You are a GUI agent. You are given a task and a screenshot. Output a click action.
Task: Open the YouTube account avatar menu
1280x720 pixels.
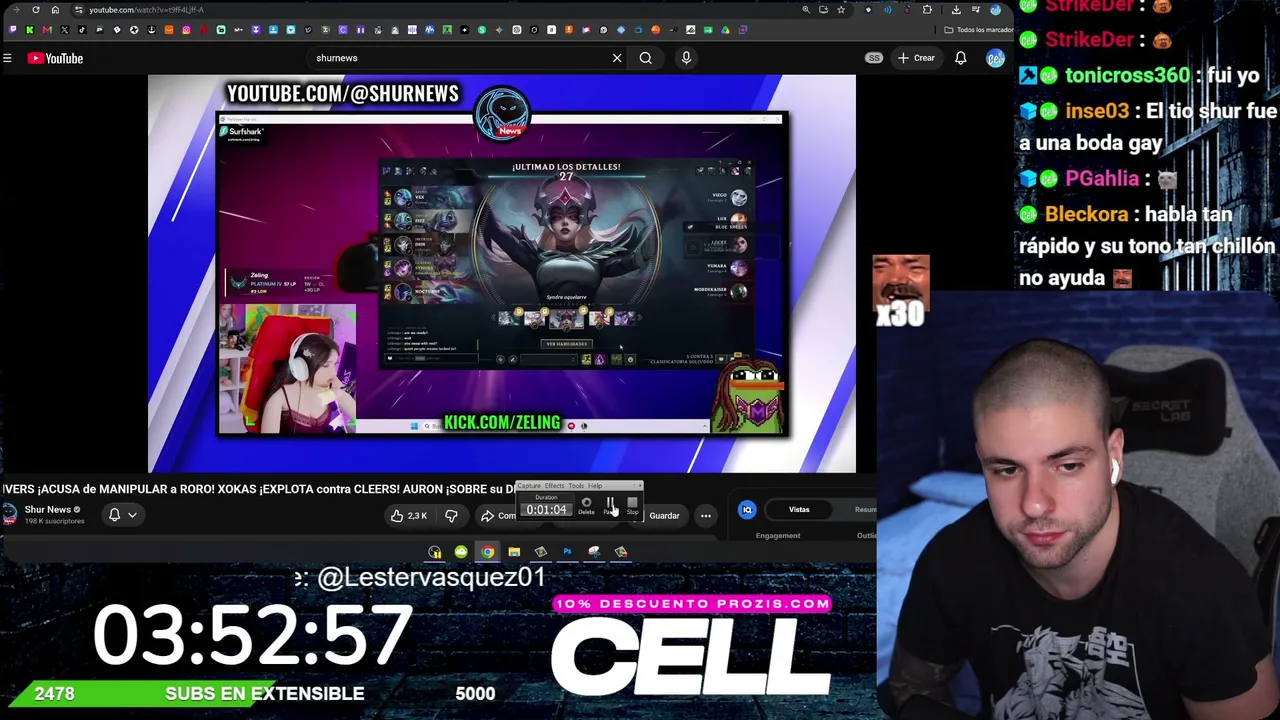click(x=995, y=58)
